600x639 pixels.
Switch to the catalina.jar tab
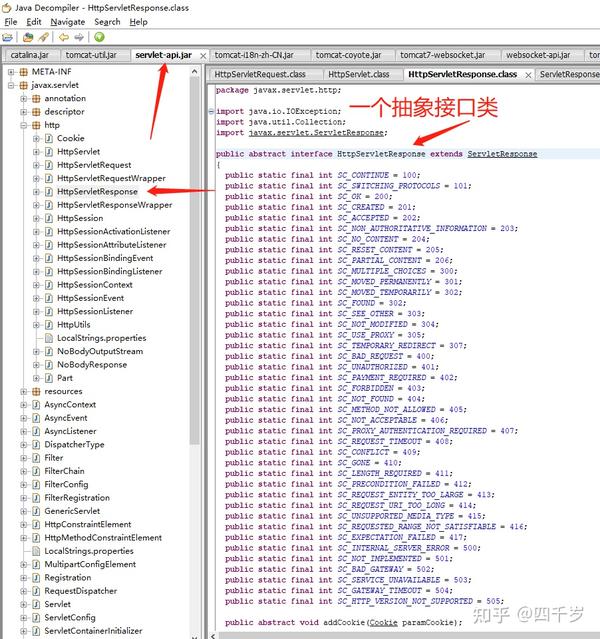(x=29, y=55)
